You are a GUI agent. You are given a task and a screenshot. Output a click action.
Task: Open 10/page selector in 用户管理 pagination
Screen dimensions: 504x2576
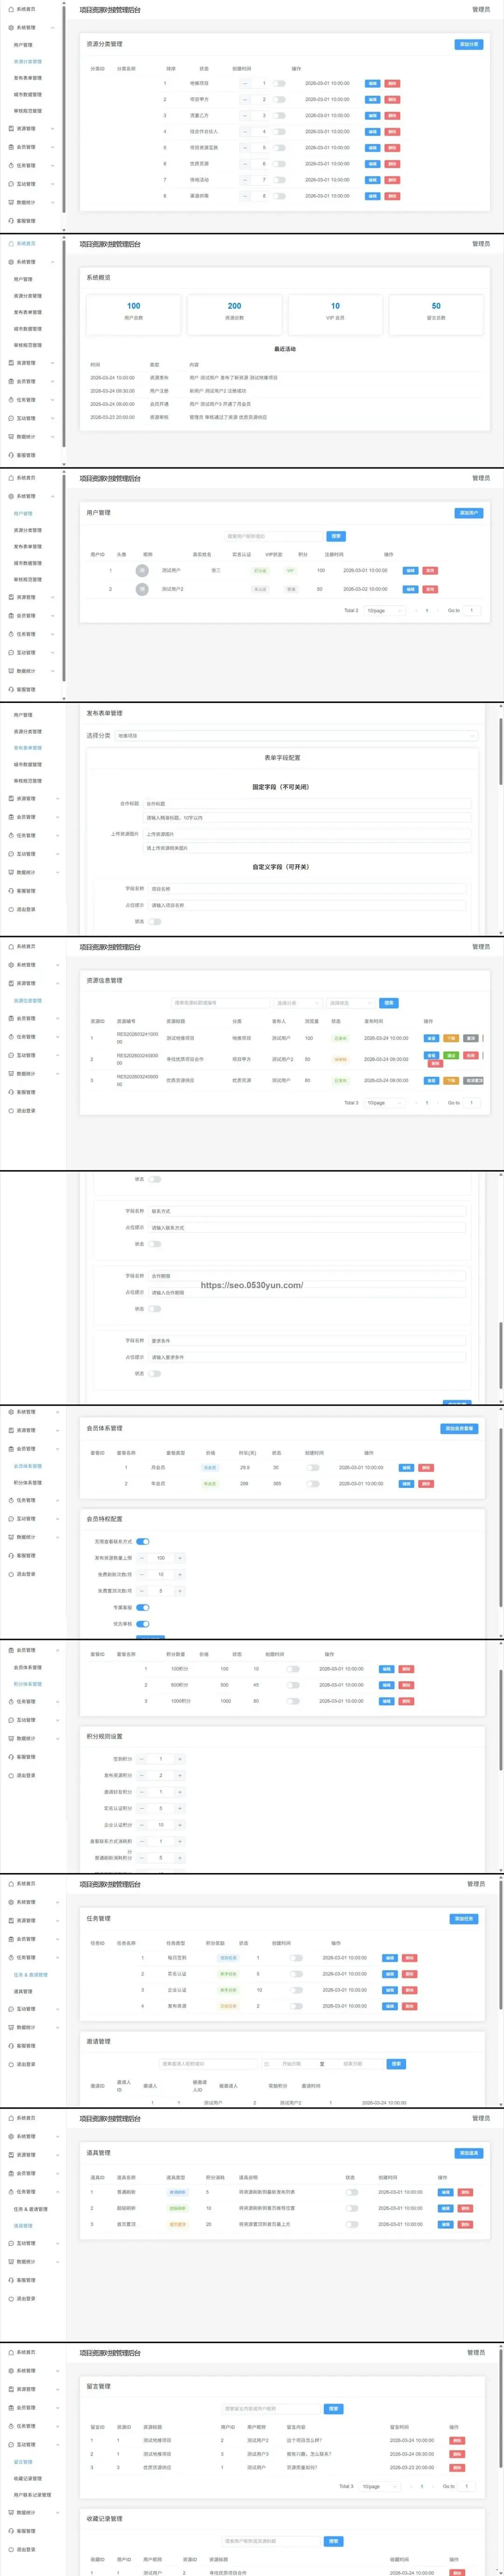tap(384, 610)
